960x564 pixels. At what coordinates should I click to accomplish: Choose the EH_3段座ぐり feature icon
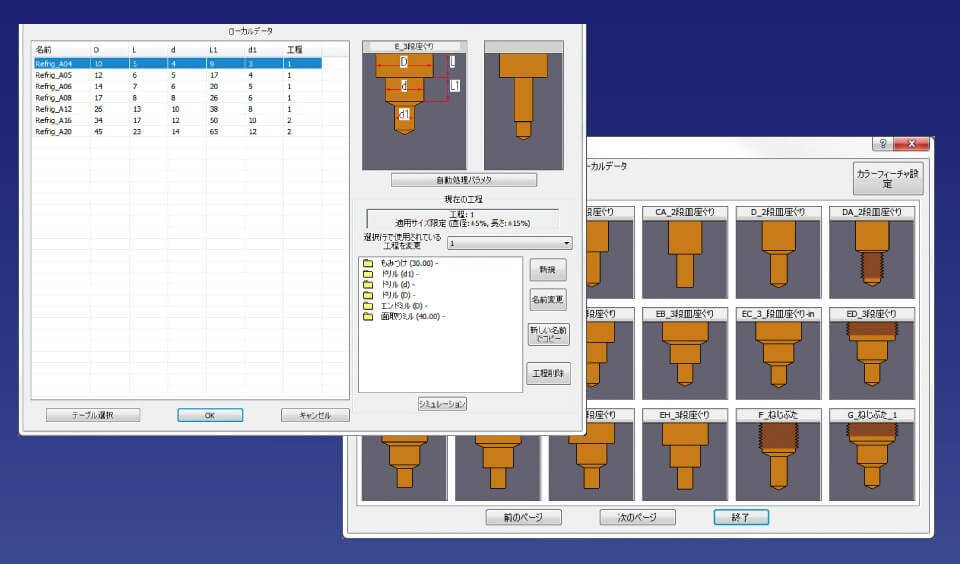pos(684,456)
